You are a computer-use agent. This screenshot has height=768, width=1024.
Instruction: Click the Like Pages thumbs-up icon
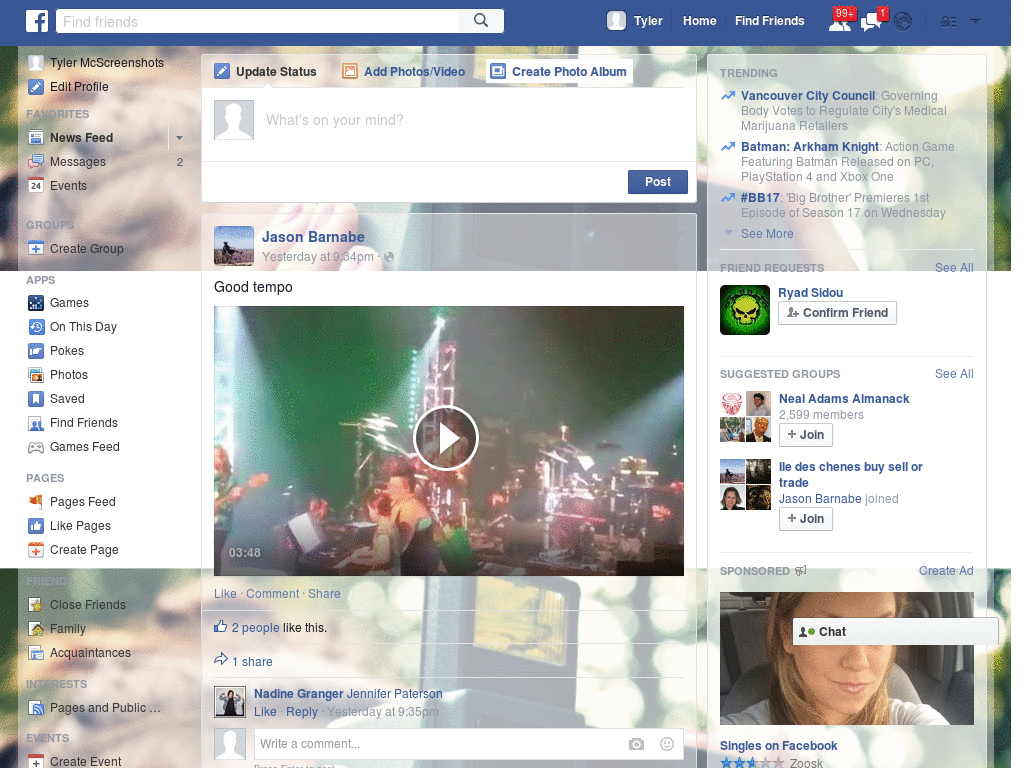(36, 526)
